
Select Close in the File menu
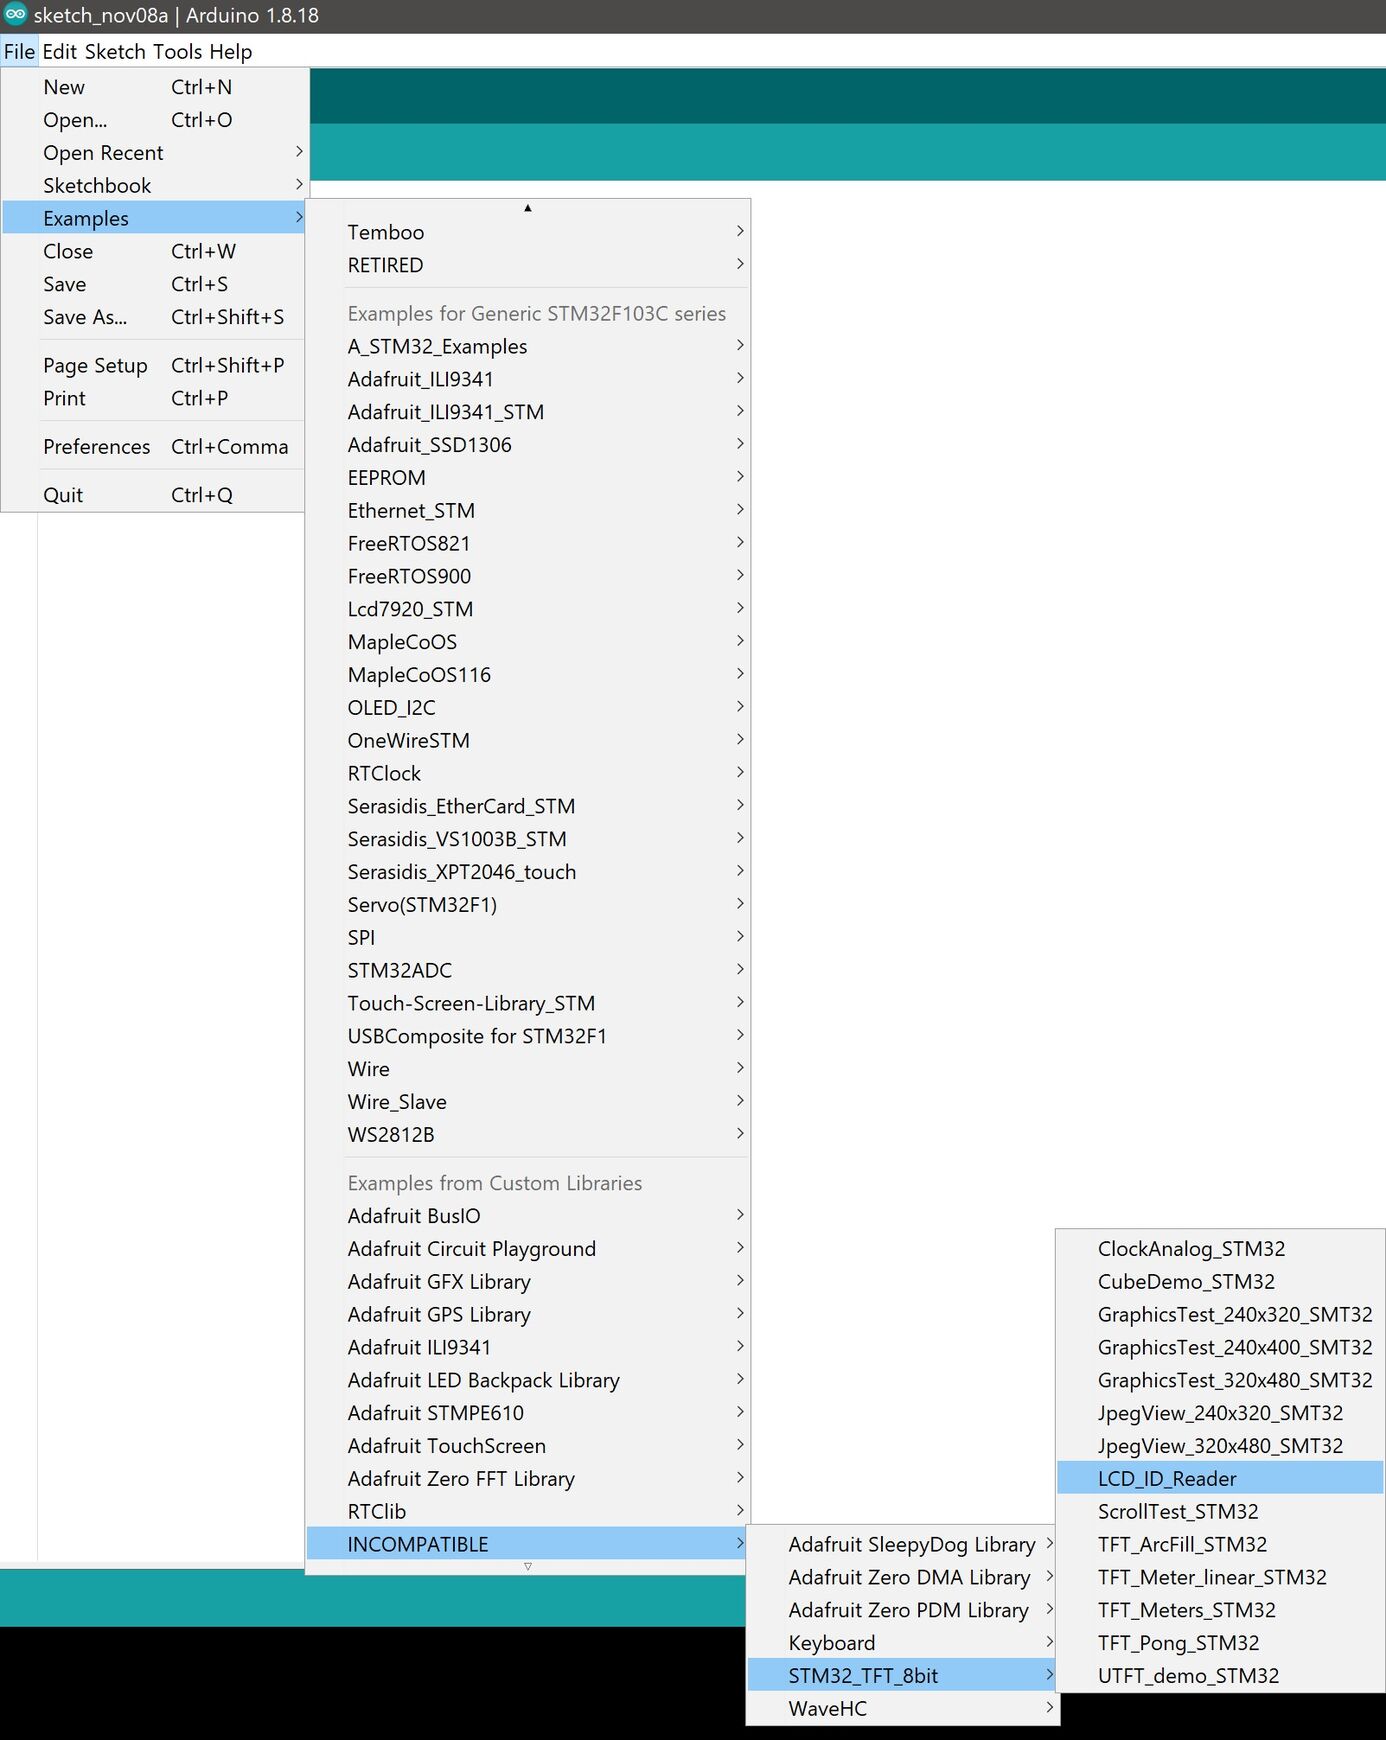(x=153, y=251)
